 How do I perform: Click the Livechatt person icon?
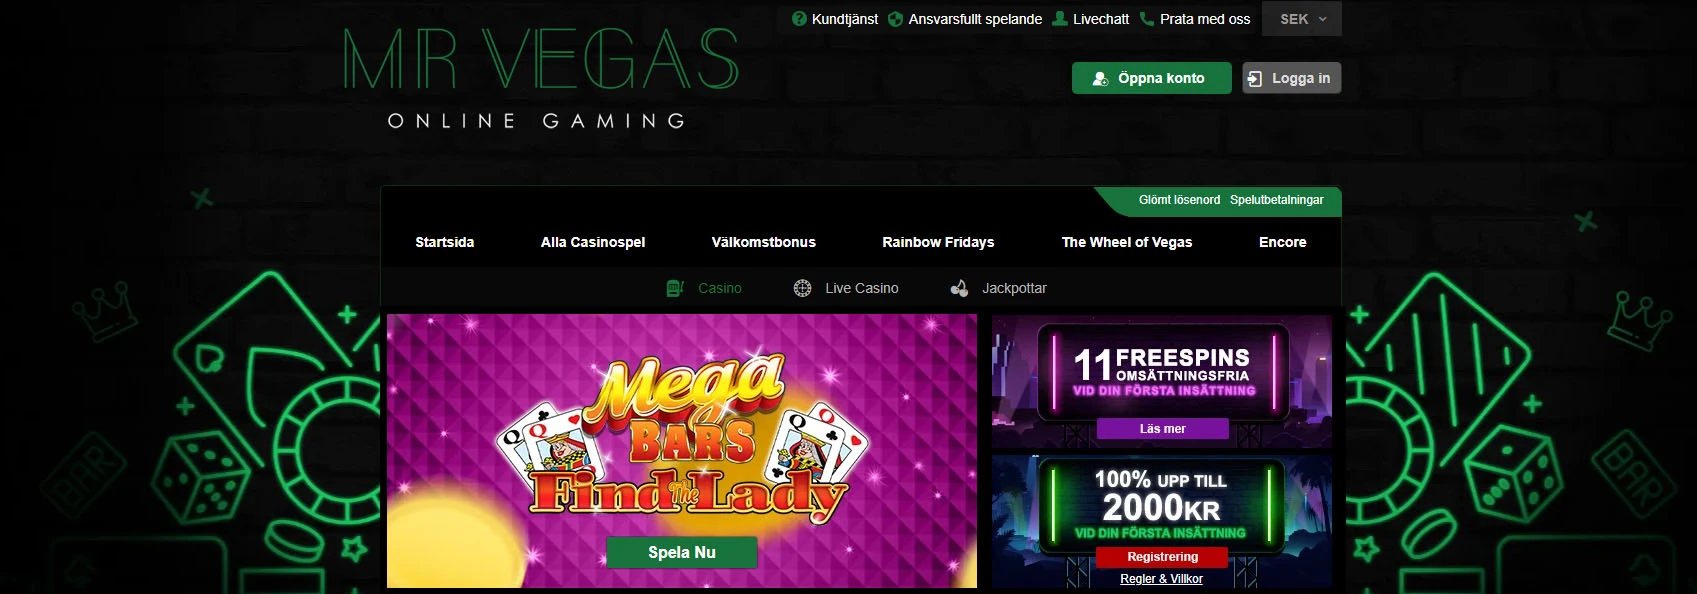coord(1060,19)
